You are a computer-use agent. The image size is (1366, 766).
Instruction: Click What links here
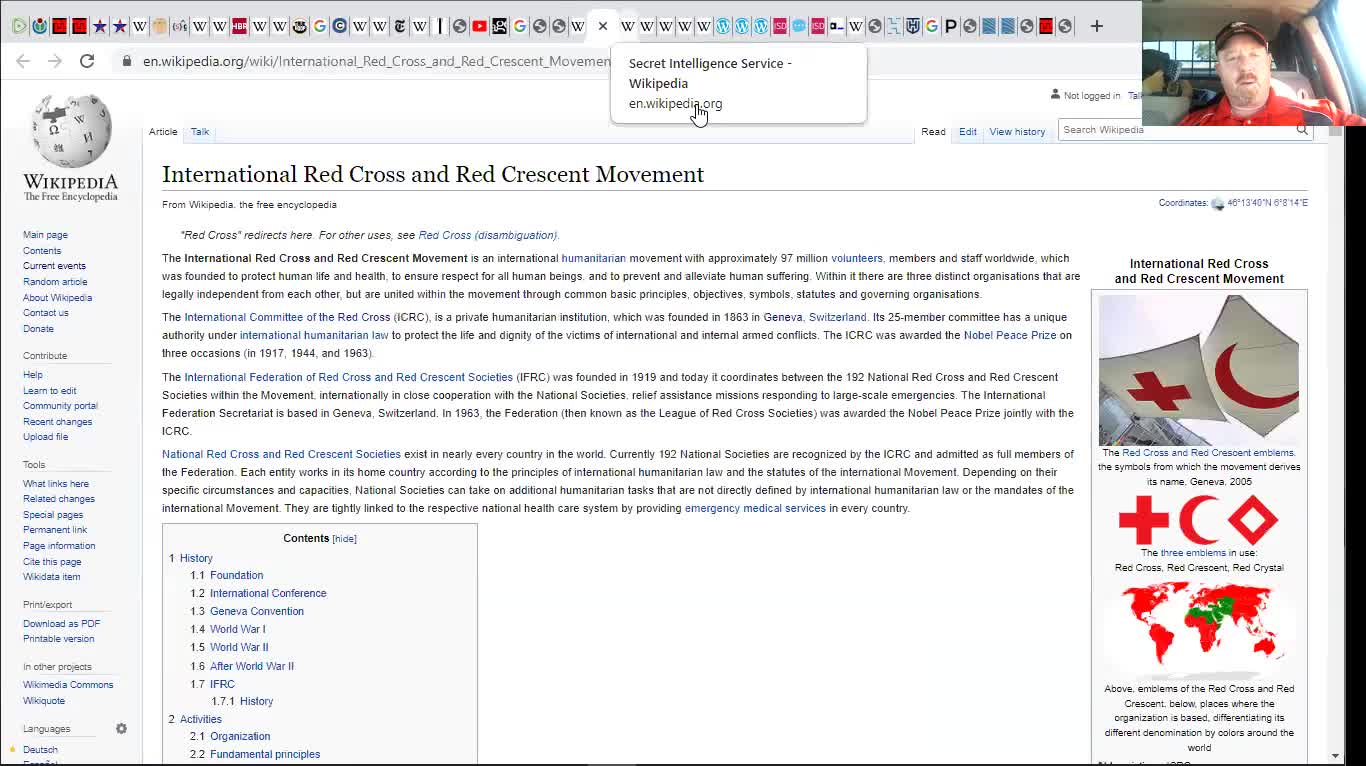56,484
